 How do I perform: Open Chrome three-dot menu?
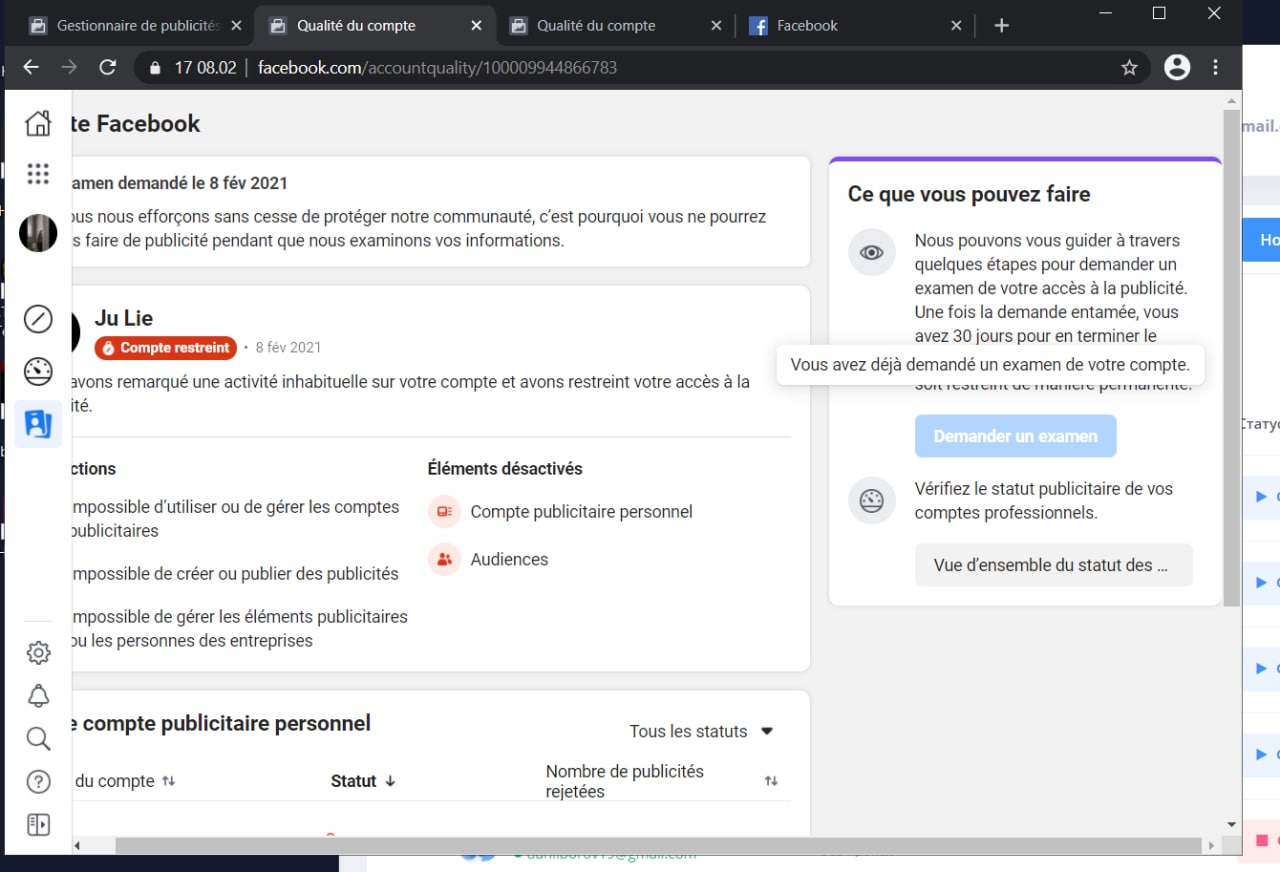1216,67
